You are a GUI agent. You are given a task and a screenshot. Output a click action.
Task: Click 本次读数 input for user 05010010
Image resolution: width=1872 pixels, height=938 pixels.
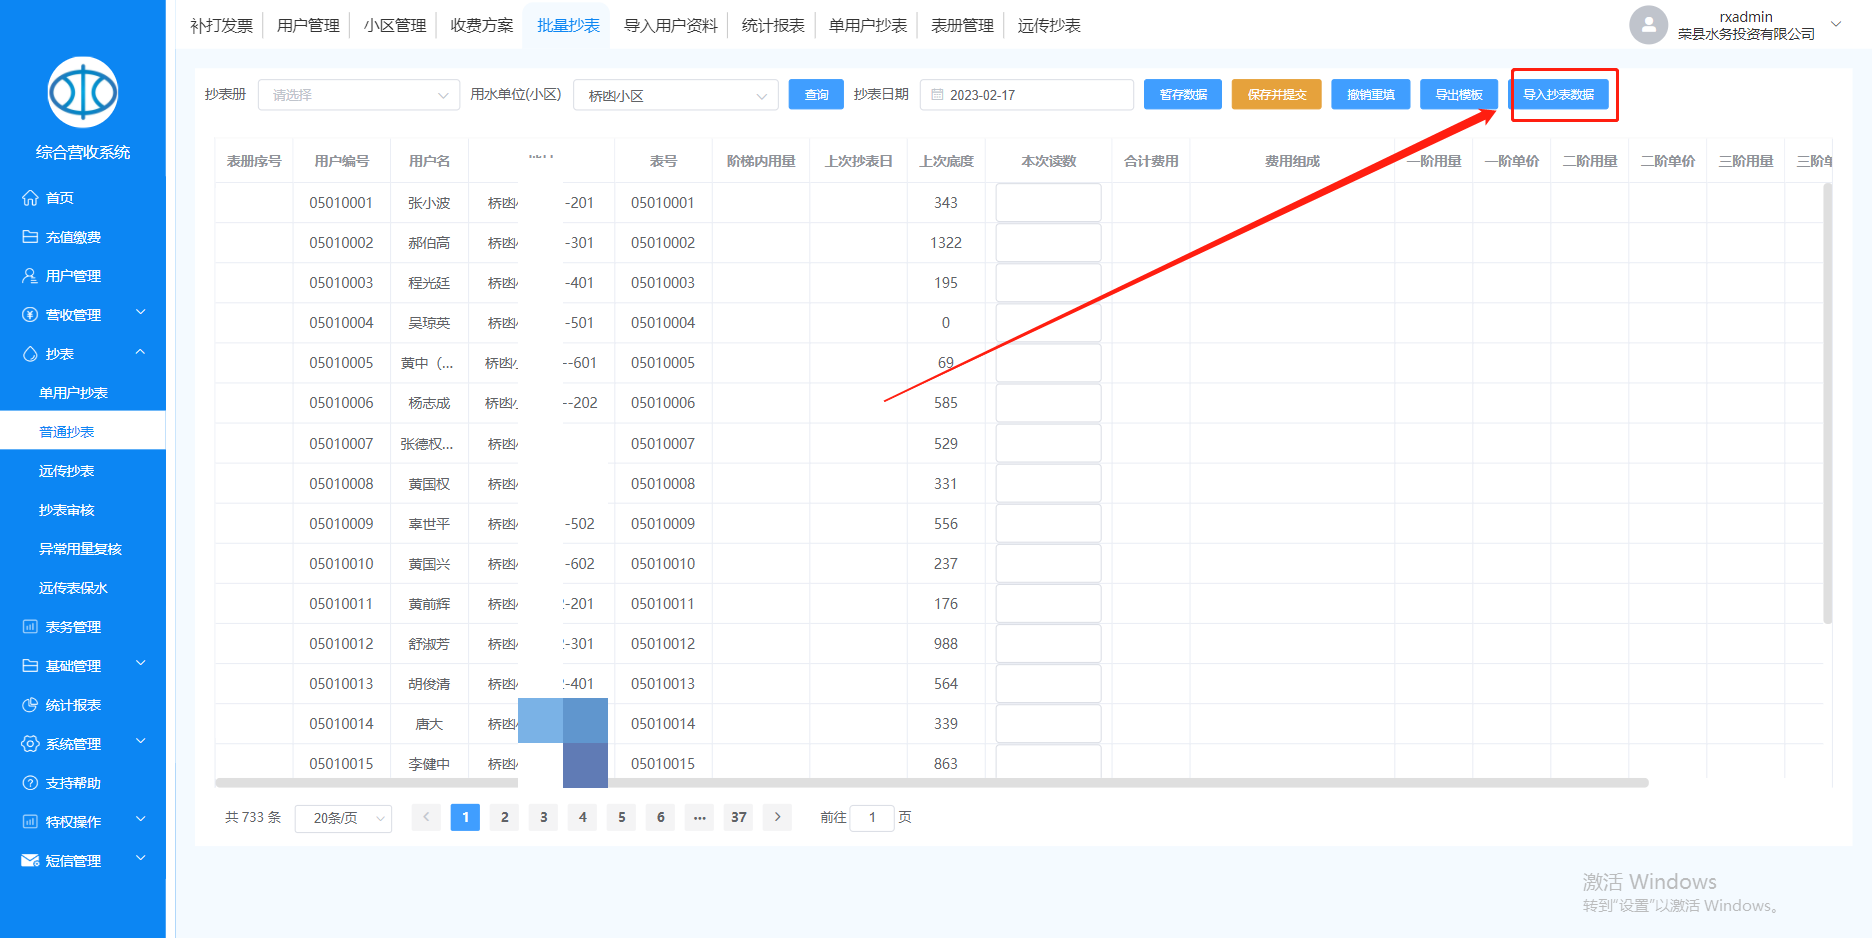pyautogui.click(x=1048, y=564)
